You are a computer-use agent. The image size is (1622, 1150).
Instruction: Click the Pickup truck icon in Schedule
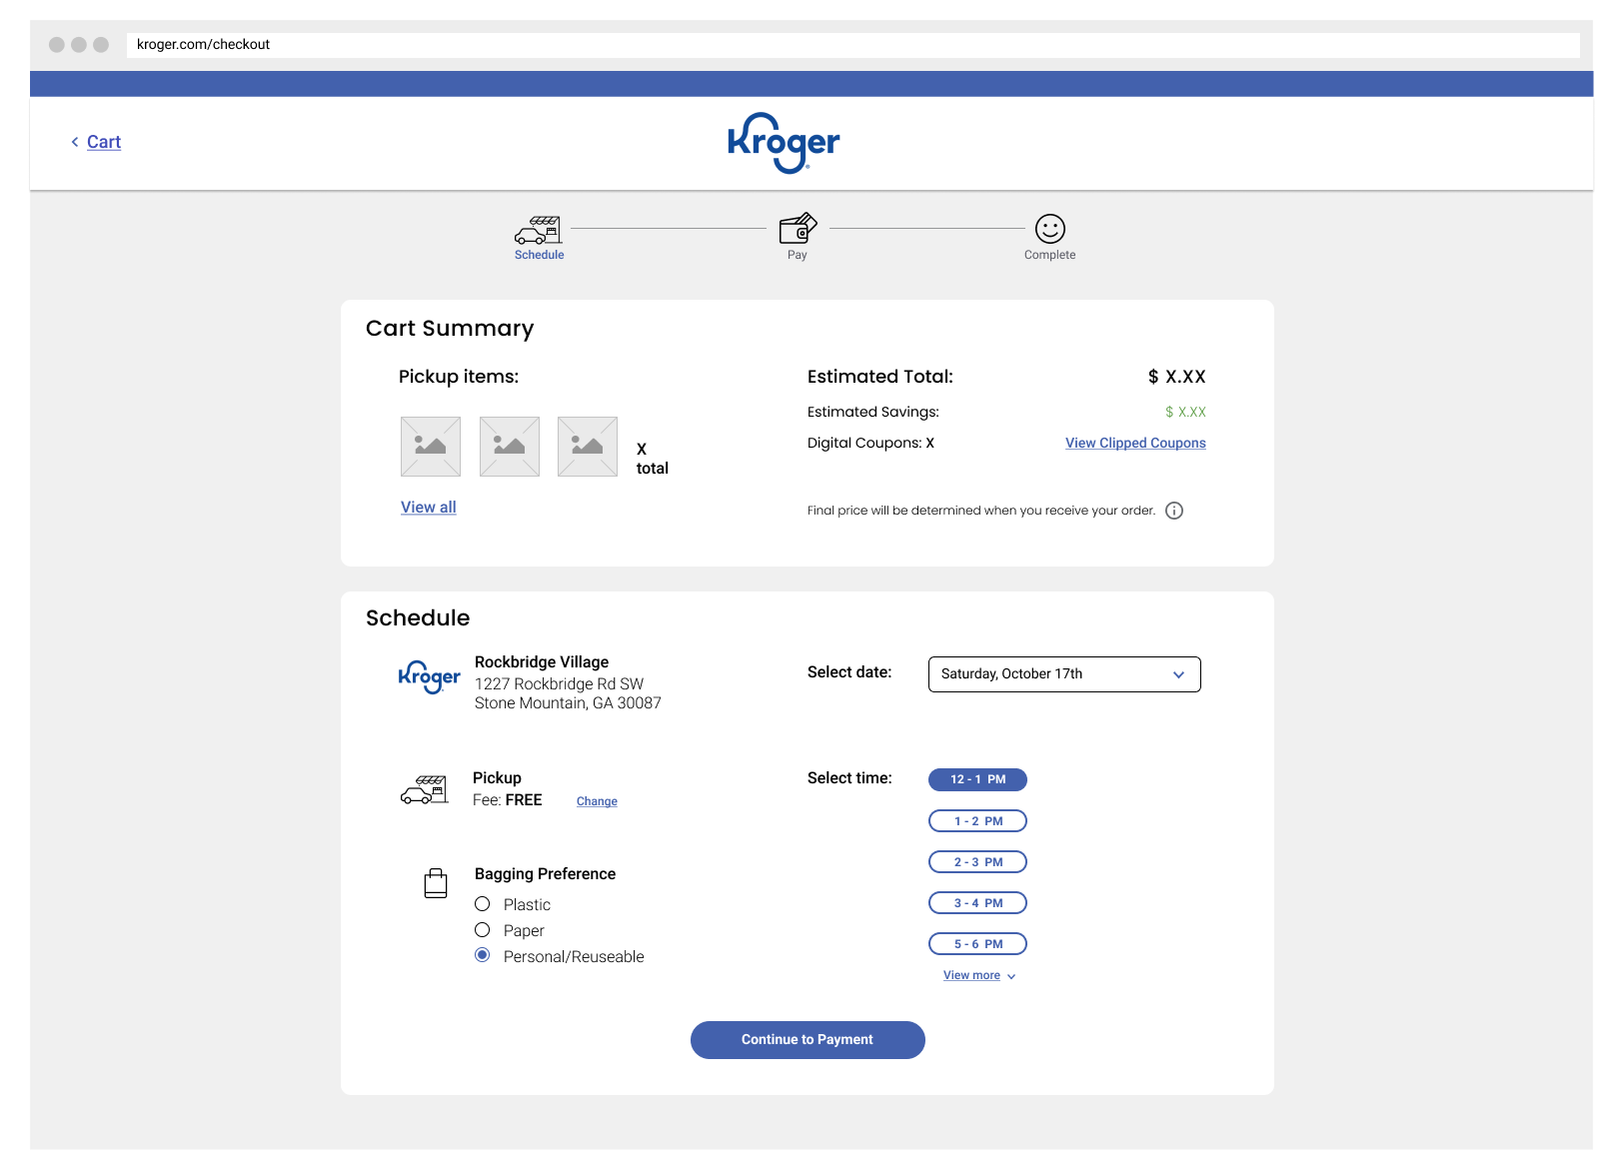pos(424,790)
